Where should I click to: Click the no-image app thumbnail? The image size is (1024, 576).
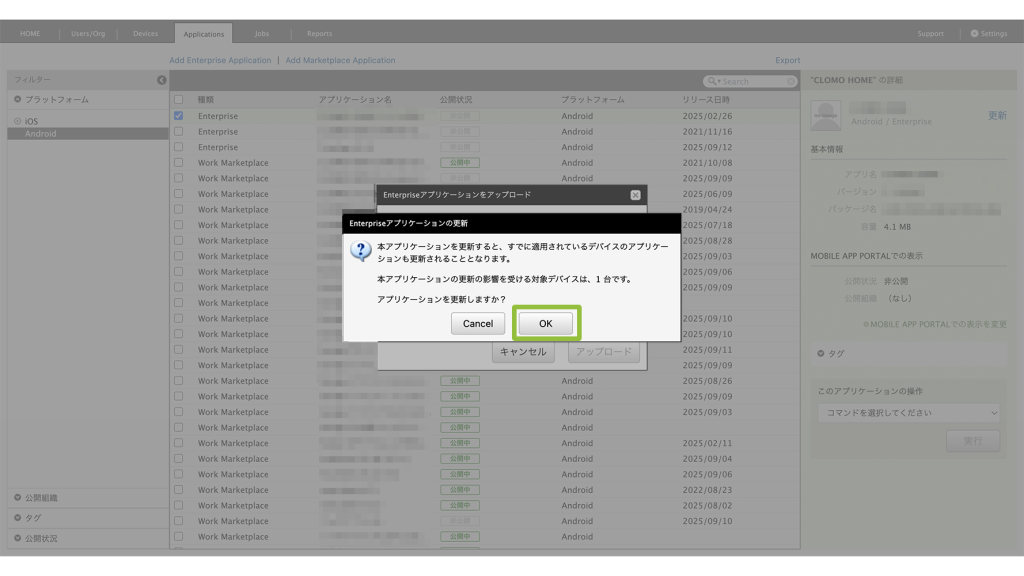click(826, 115)
